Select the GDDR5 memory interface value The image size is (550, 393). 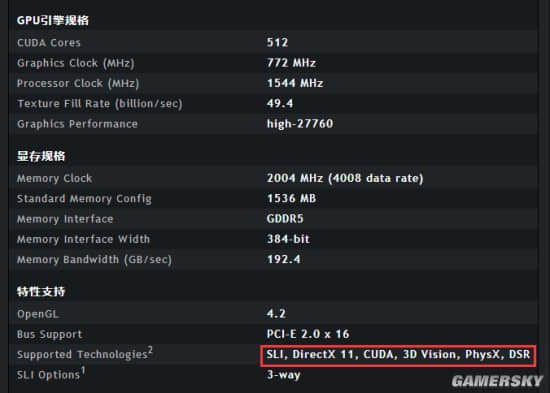click(x=285, y=219)
